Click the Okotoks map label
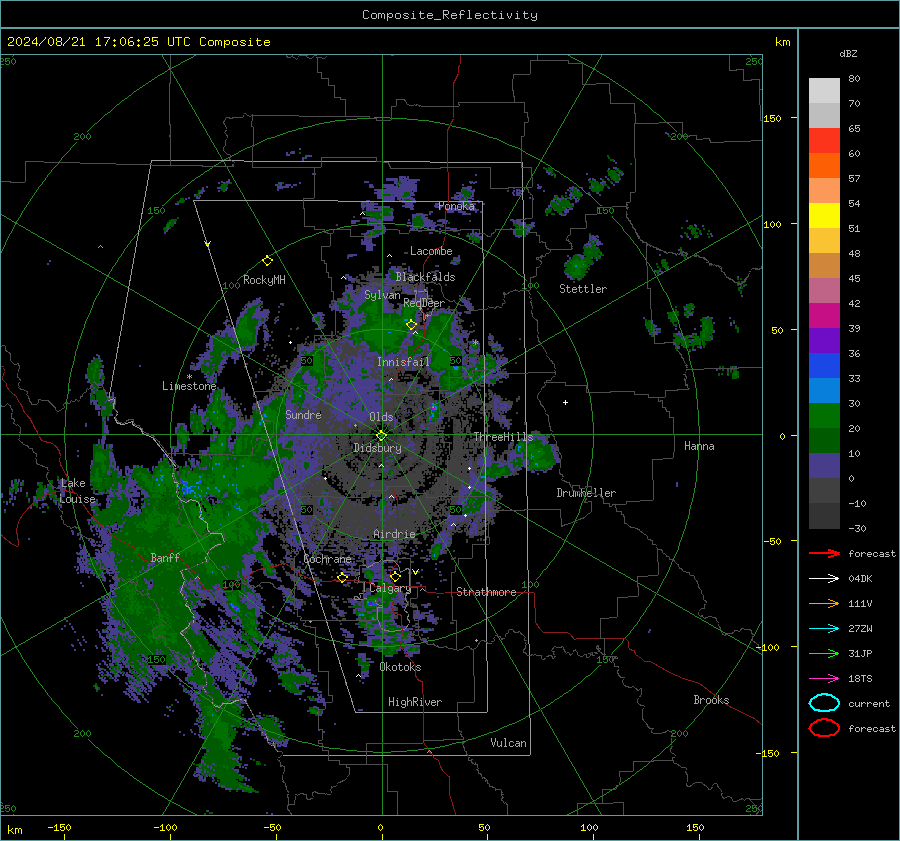This screenshot has width=900, height=841. [x=400, y=667]
